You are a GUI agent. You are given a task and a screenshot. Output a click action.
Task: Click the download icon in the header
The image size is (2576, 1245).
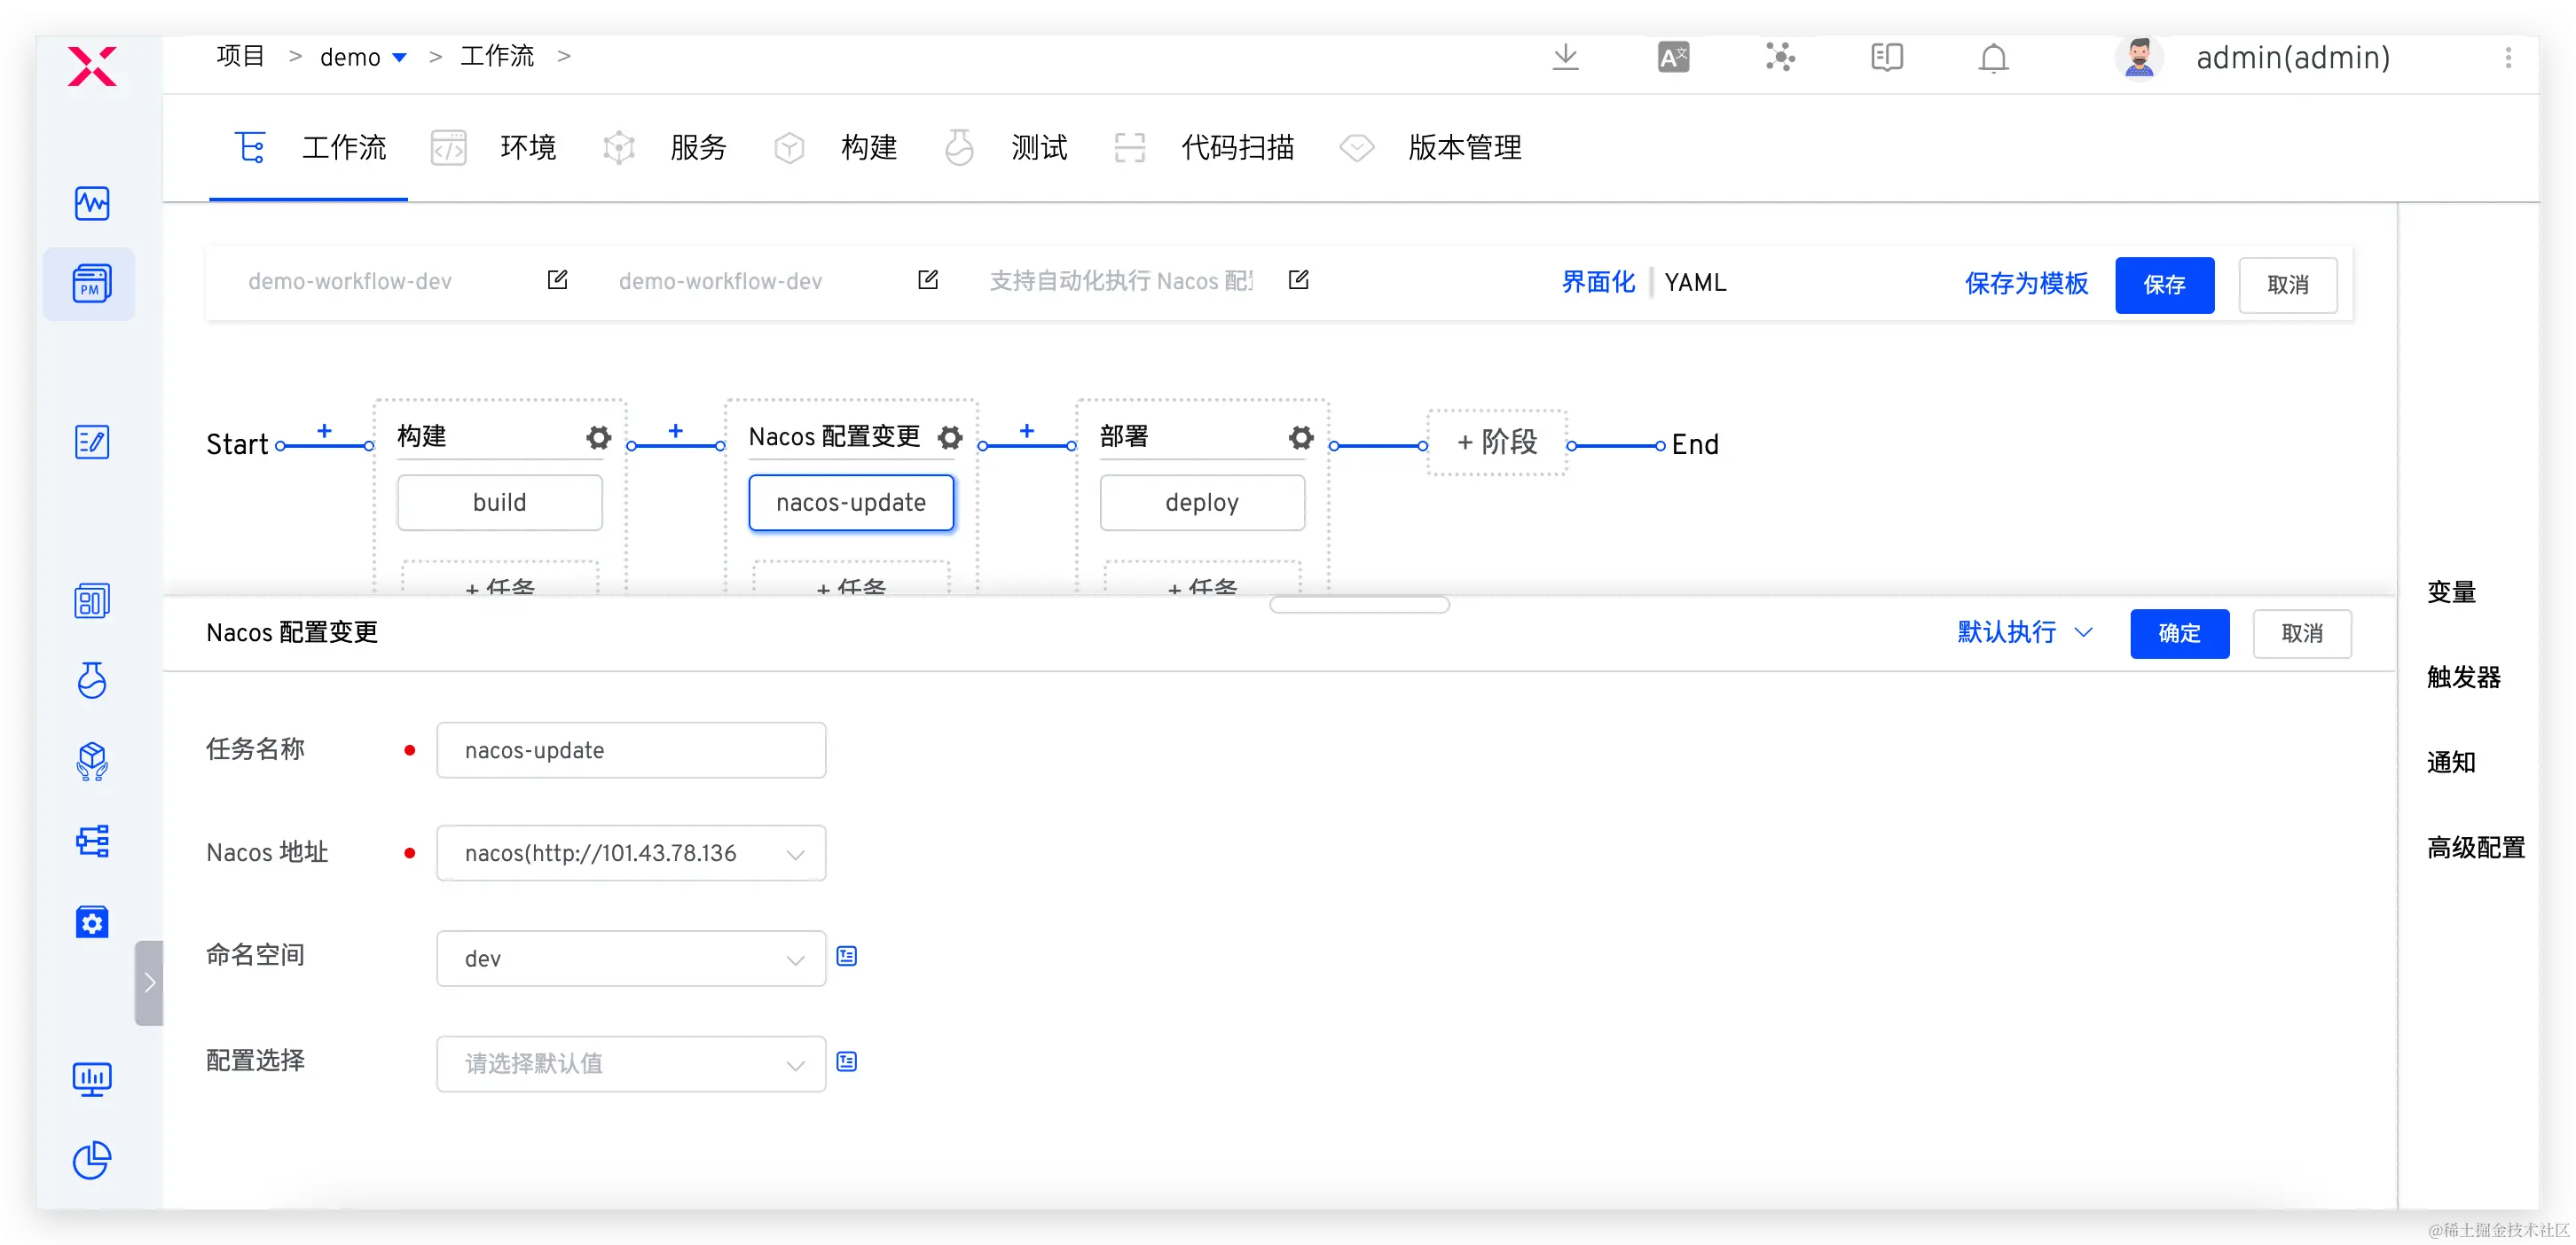(x=1565, y=58)
